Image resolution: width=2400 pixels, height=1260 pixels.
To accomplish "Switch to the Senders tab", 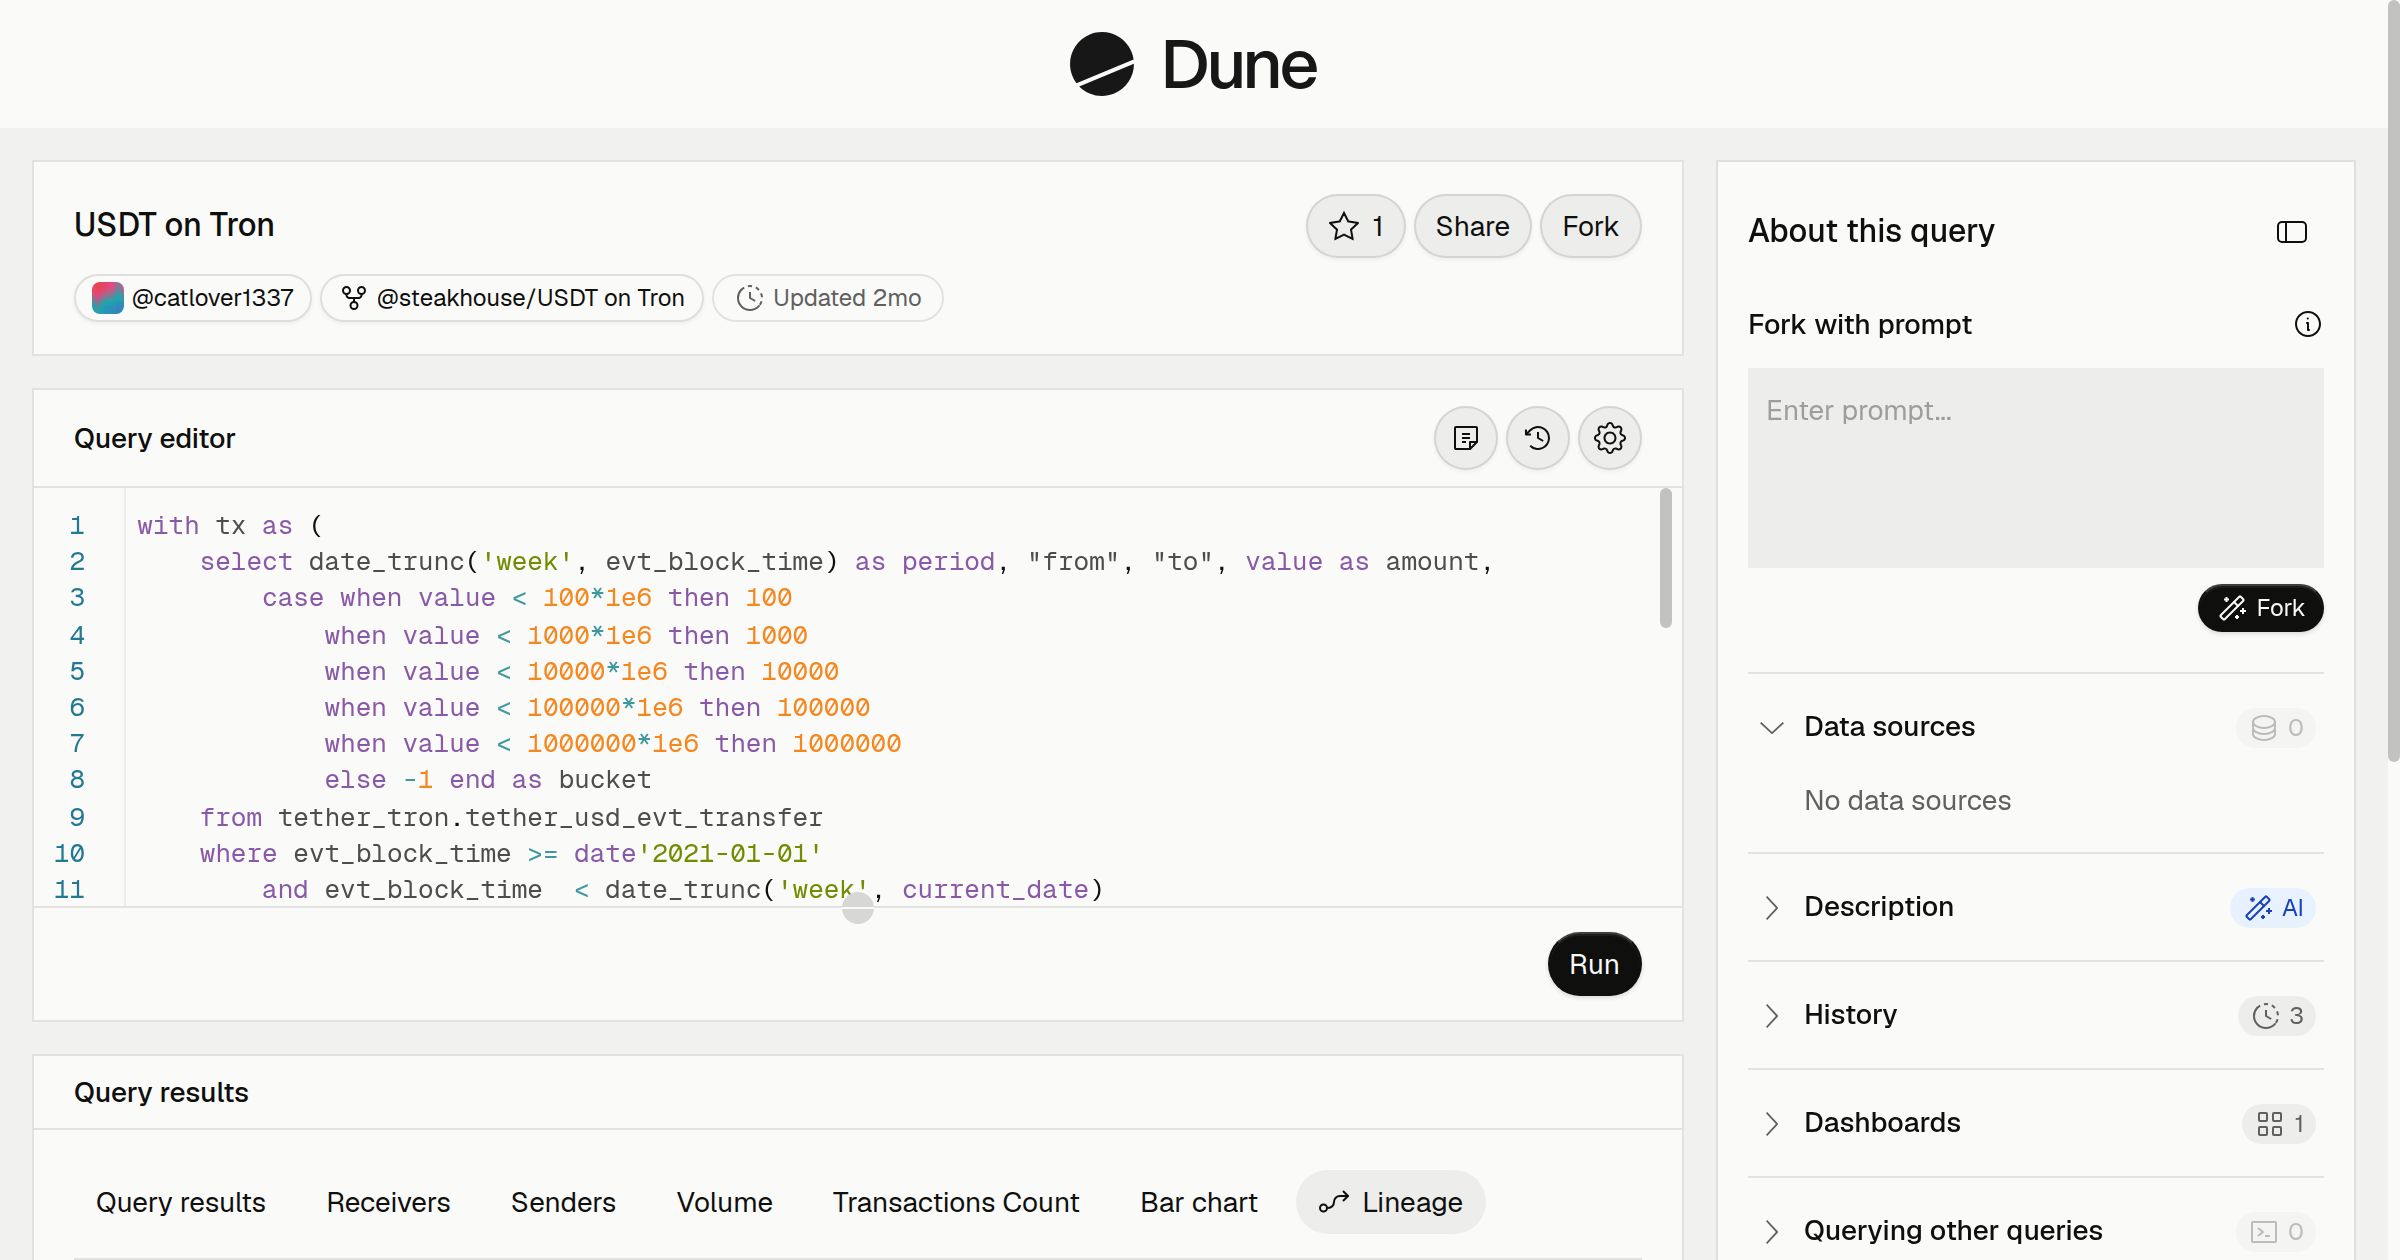I will [563, 1202].
